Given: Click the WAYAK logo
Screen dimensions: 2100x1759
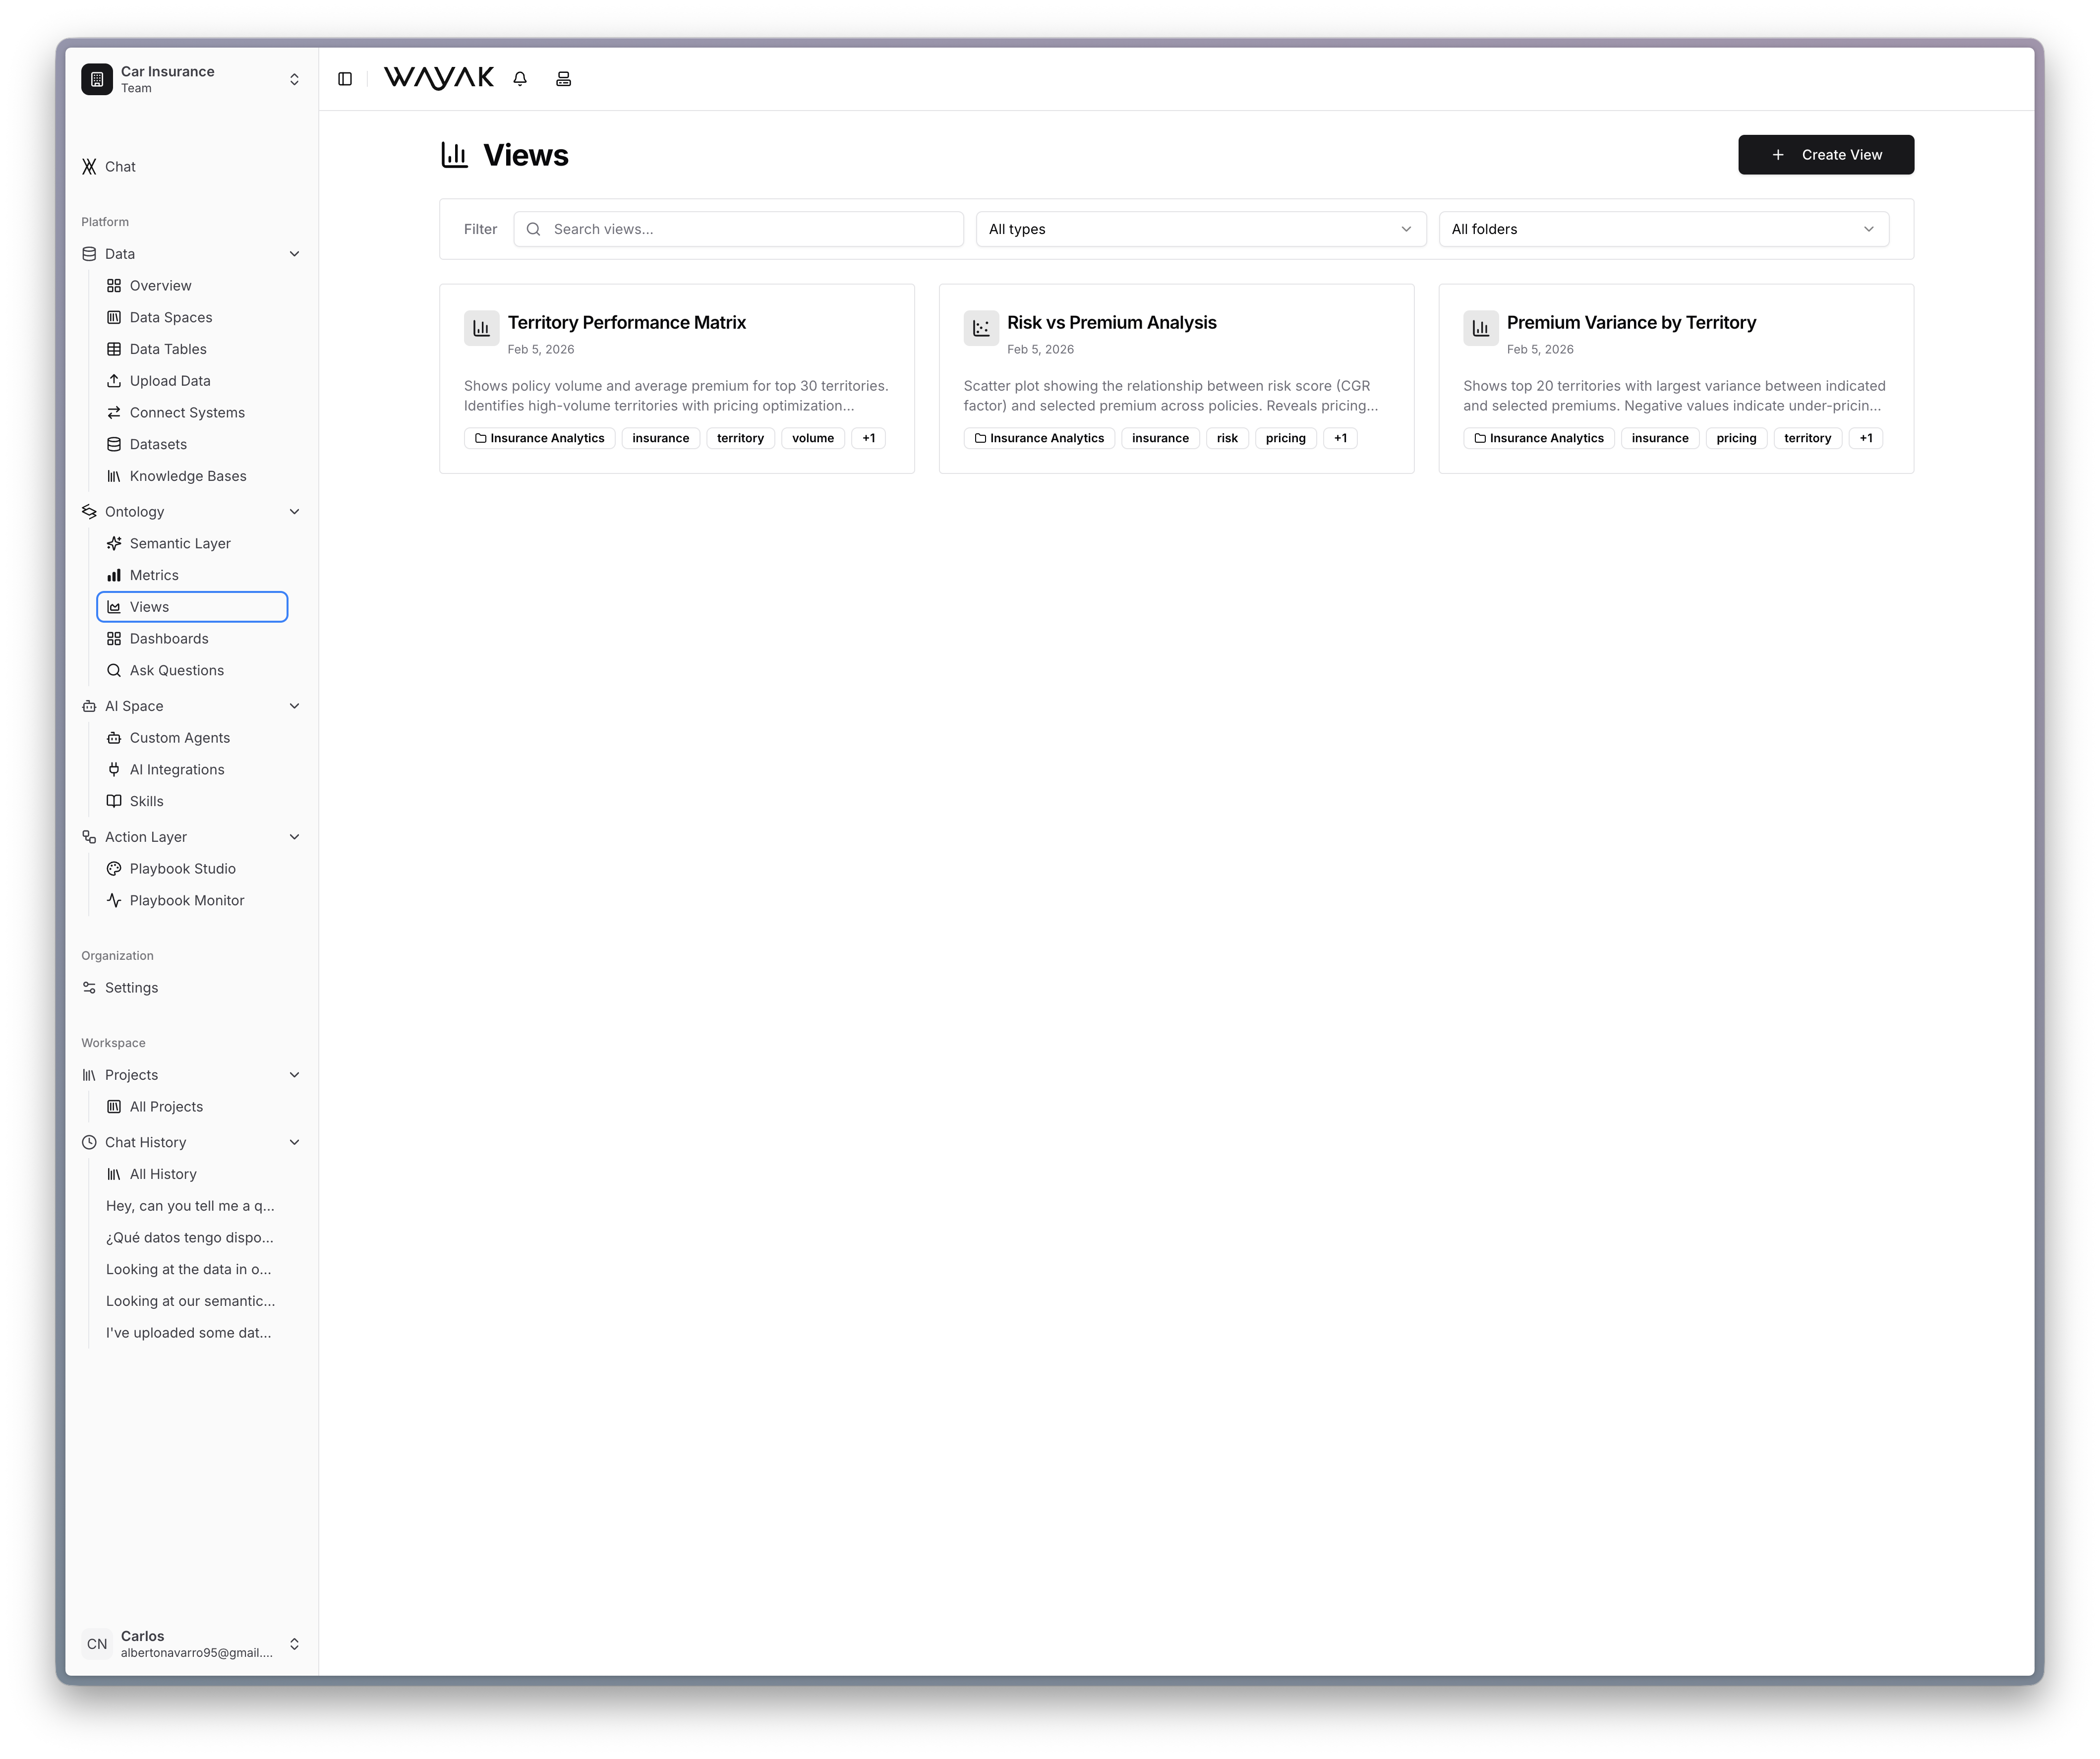Looking at the screenshot, I should click(439, 78).
